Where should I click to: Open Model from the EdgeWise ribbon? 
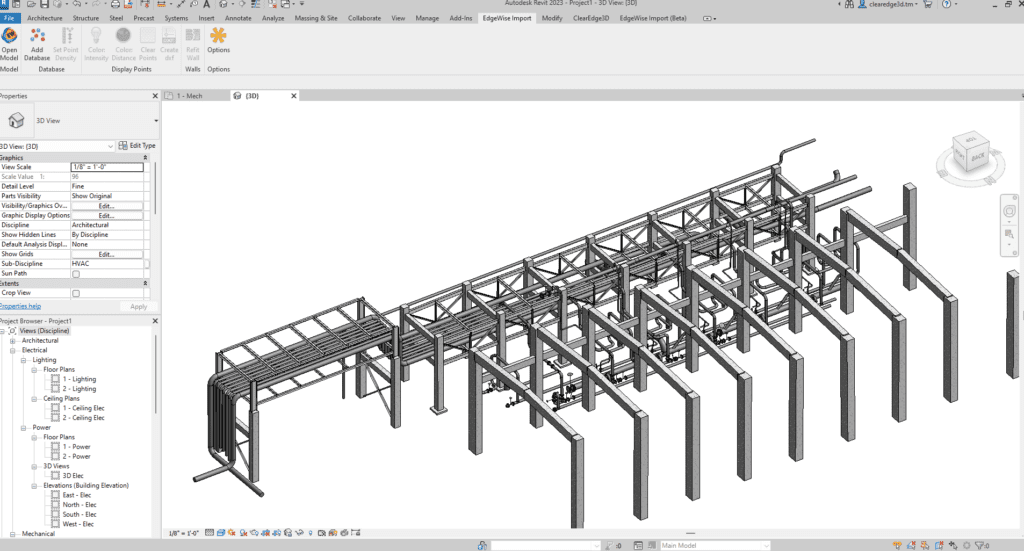(10, 44)
